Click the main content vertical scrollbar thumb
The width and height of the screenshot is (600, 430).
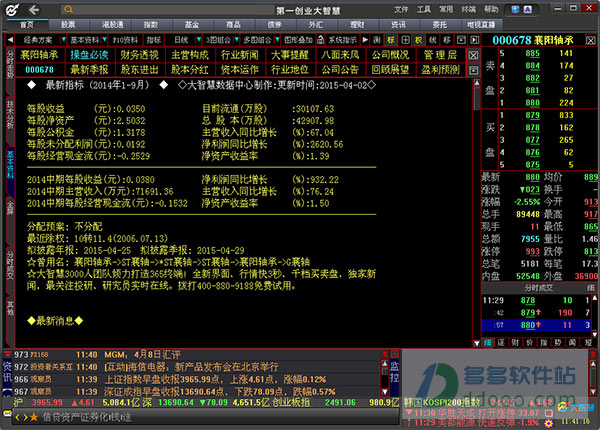[x=476, y=98]
